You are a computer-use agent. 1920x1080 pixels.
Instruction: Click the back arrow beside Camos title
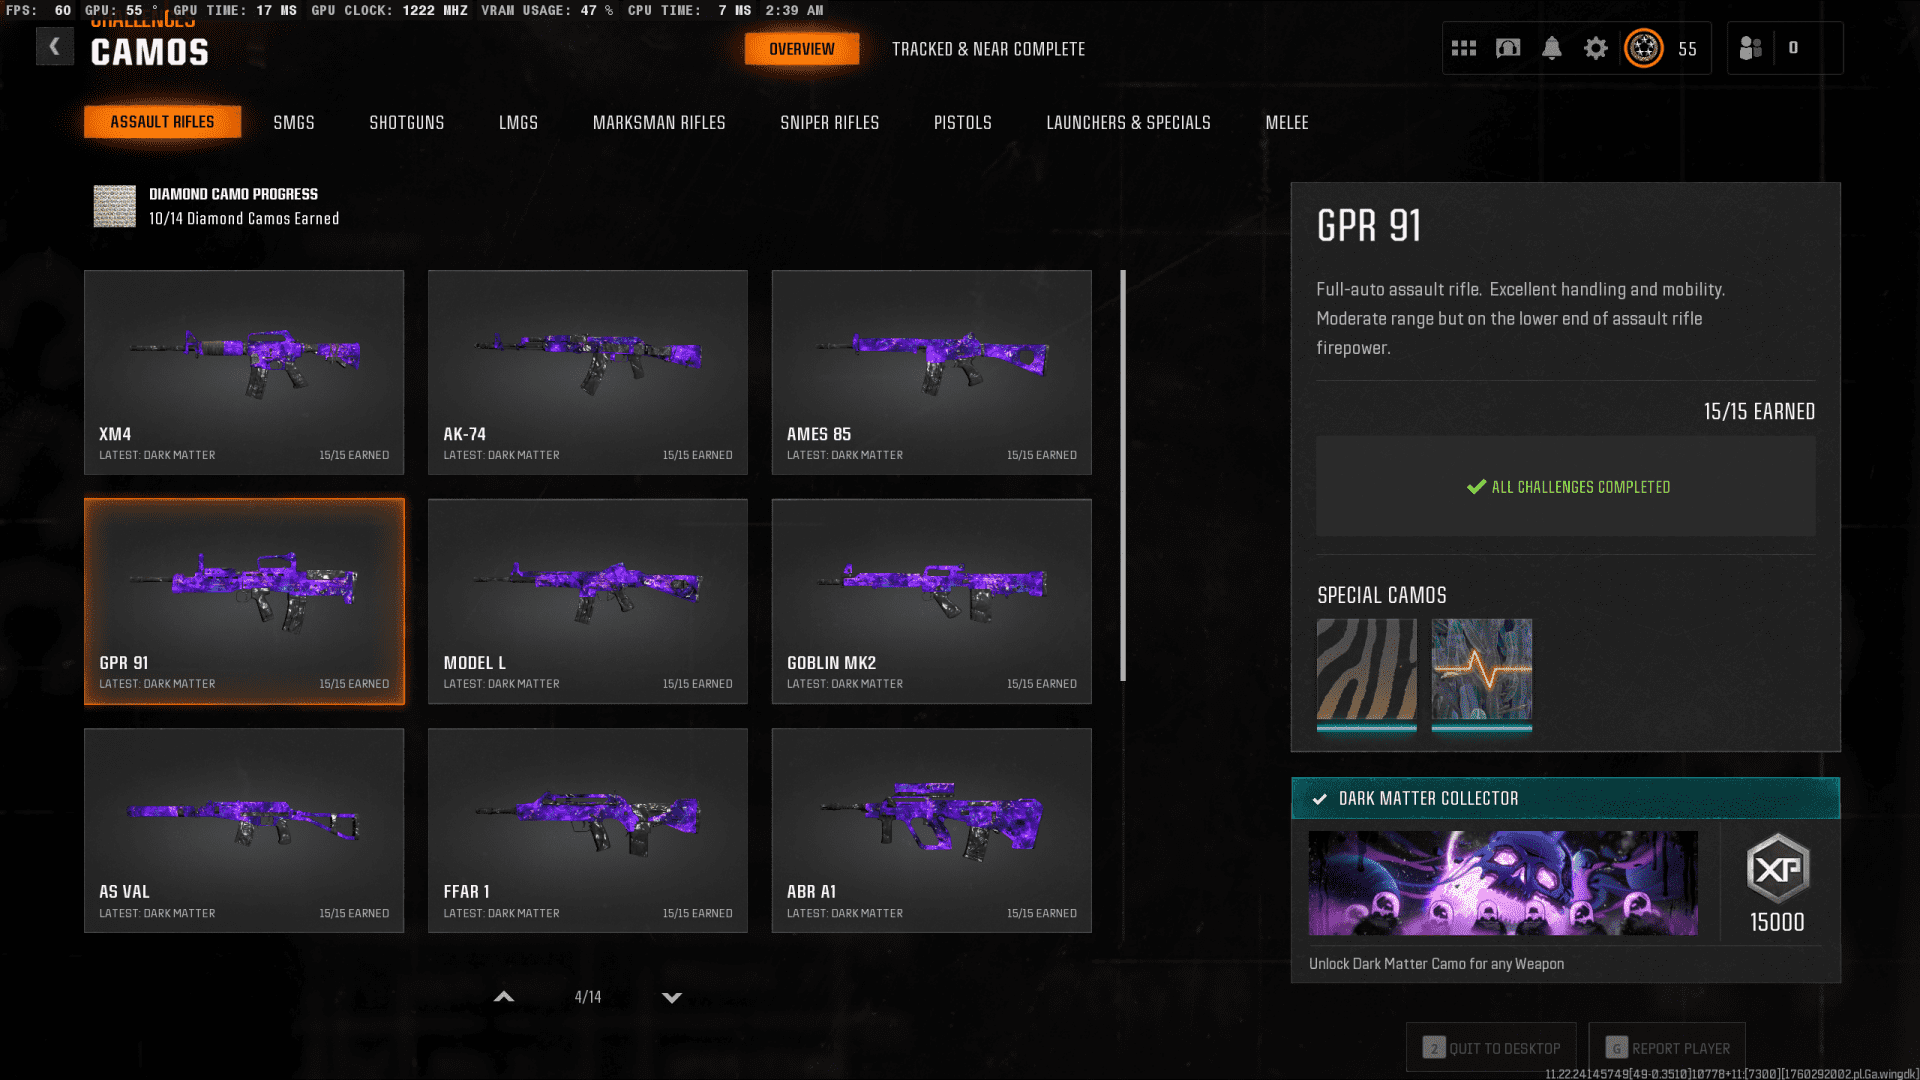(55, 45)
